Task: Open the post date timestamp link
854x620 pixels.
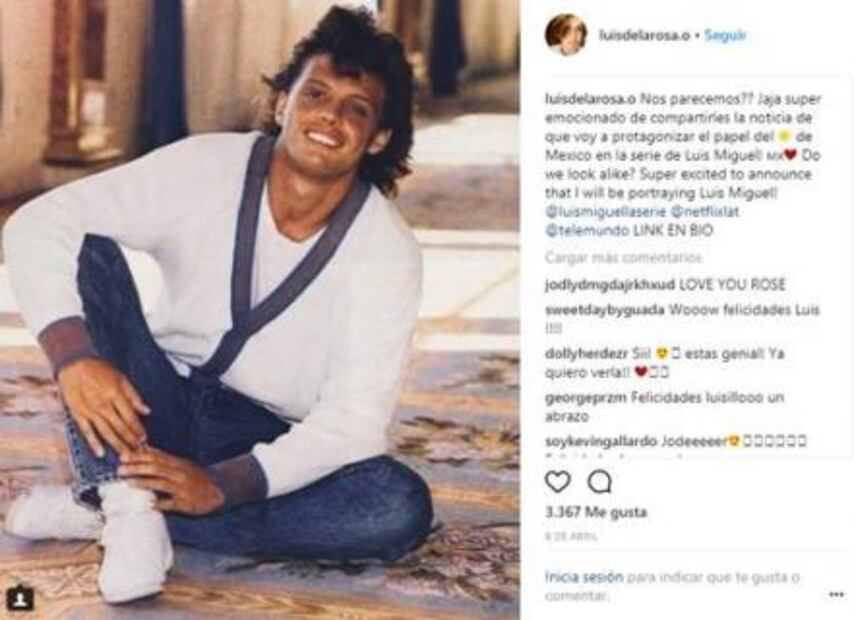Action: [572, 537]
